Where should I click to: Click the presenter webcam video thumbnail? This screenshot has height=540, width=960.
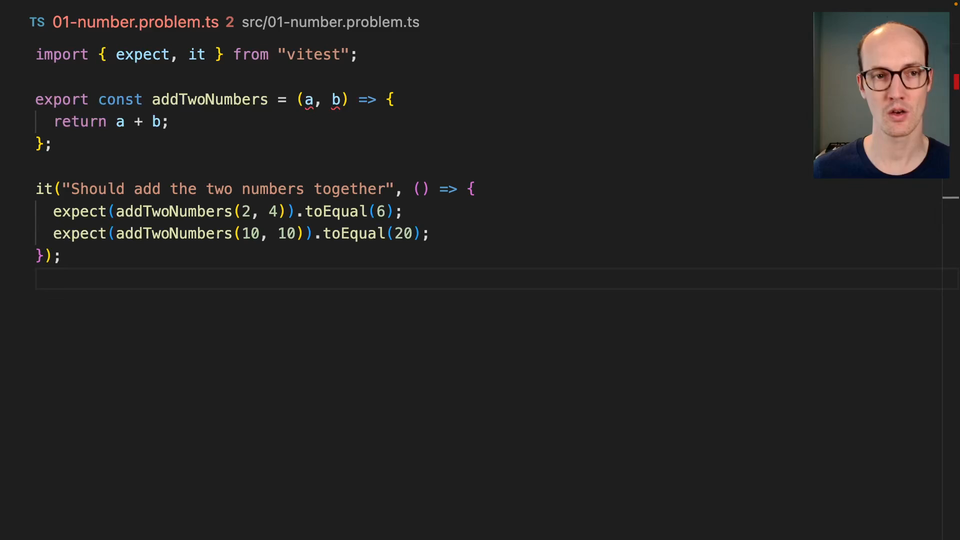point(881,95)
